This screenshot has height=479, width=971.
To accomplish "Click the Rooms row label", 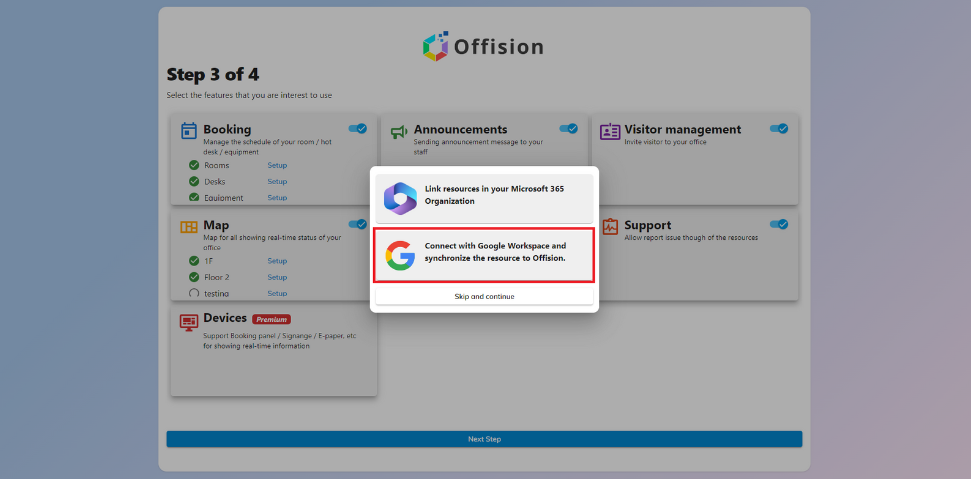I will [x=217, y=165].
